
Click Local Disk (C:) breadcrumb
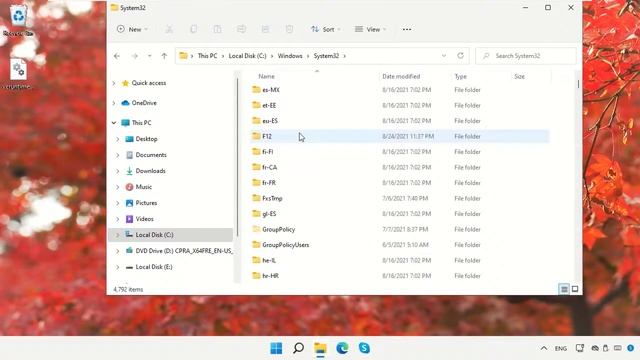click(x=247, y=56)
